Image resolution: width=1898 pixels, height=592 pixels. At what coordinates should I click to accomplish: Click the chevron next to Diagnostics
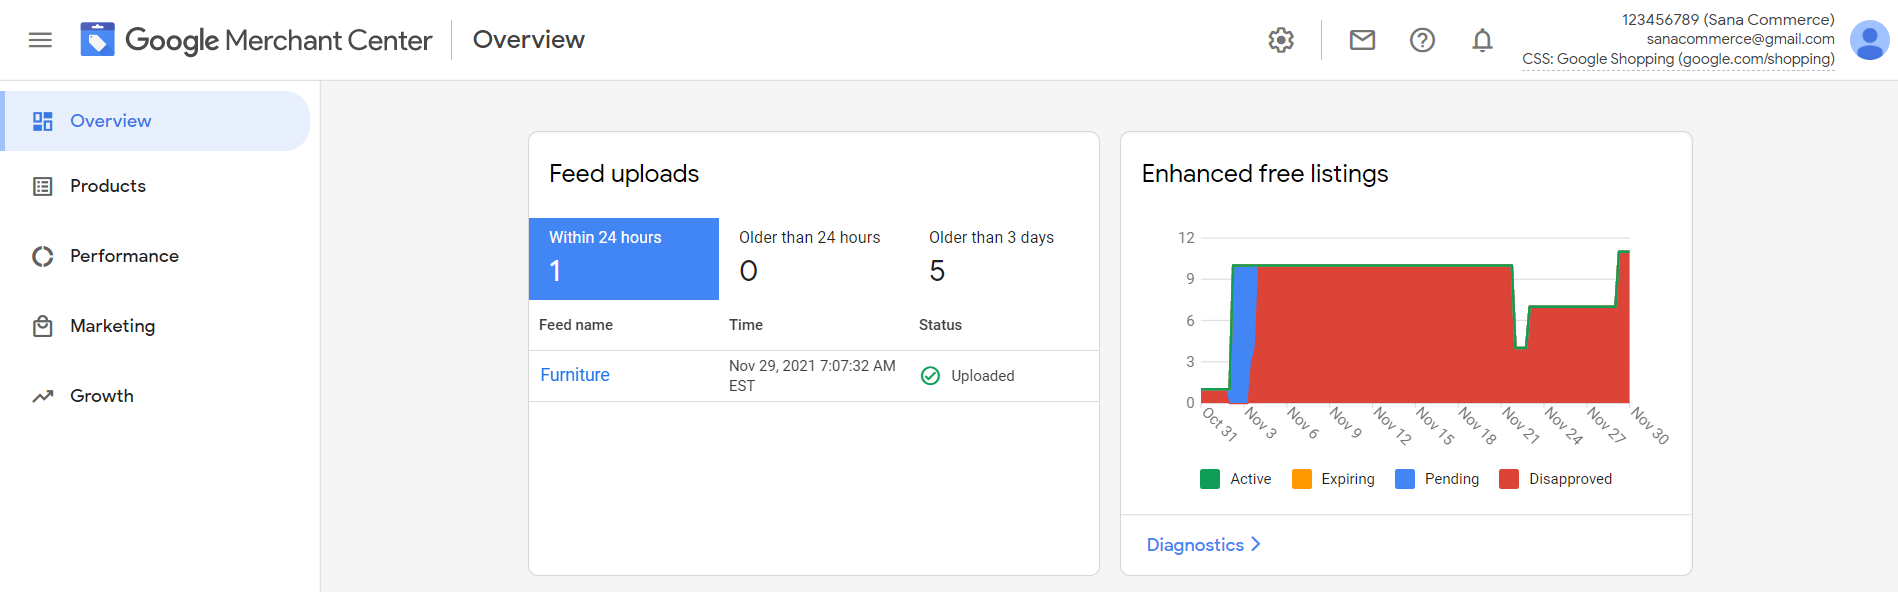(x=1256, y=544)
